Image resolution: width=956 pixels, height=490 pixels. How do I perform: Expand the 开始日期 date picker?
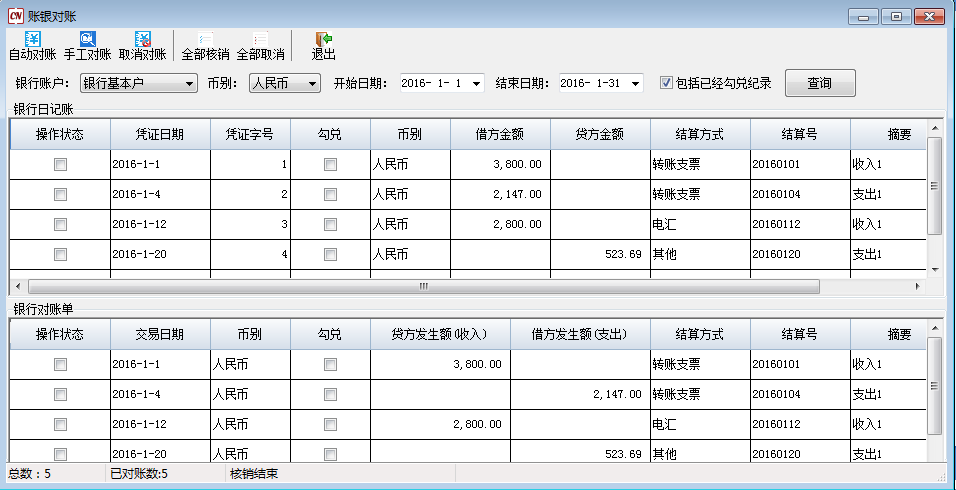pyautogui.click(x=475, y=83)
